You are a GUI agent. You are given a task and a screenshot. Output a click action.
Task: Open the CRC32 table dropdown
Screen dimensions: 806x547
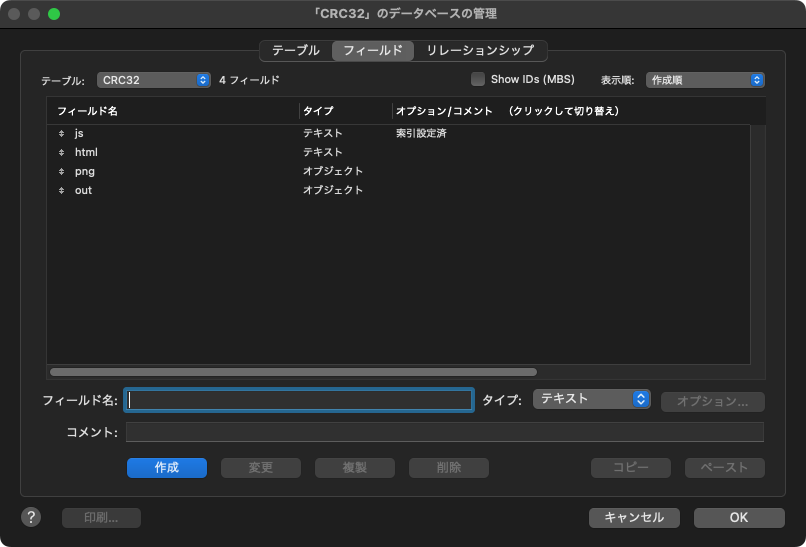(x=154, y=80)
